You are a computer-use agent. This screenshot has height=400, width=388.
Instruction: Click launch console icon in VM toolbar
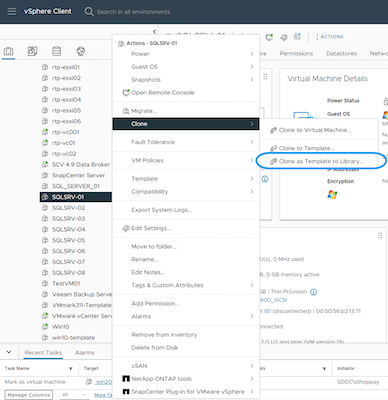click(269, 37)
